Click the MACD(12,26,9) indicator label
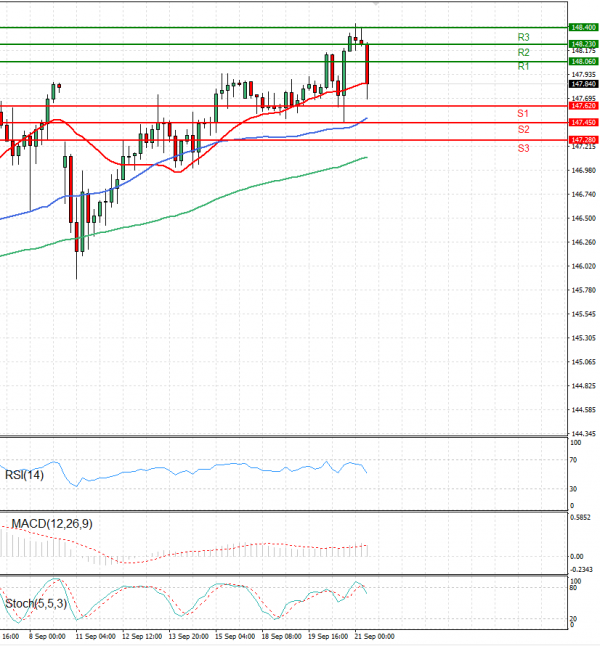The width and height of the screenshot is (600, 646). 52,524
